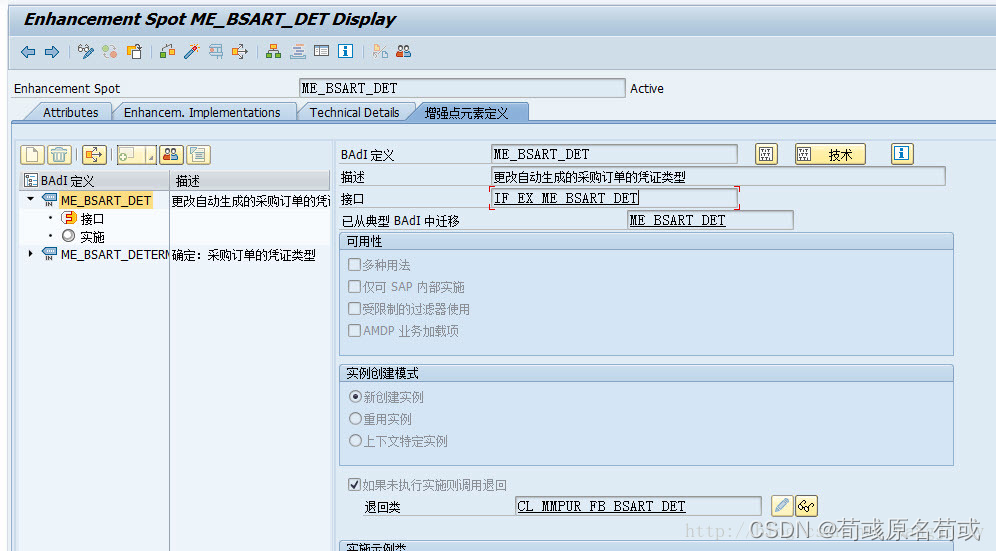Click the documentation page icon in tree toolbar
The image size is (996, 551).
(x=198, y=154)
